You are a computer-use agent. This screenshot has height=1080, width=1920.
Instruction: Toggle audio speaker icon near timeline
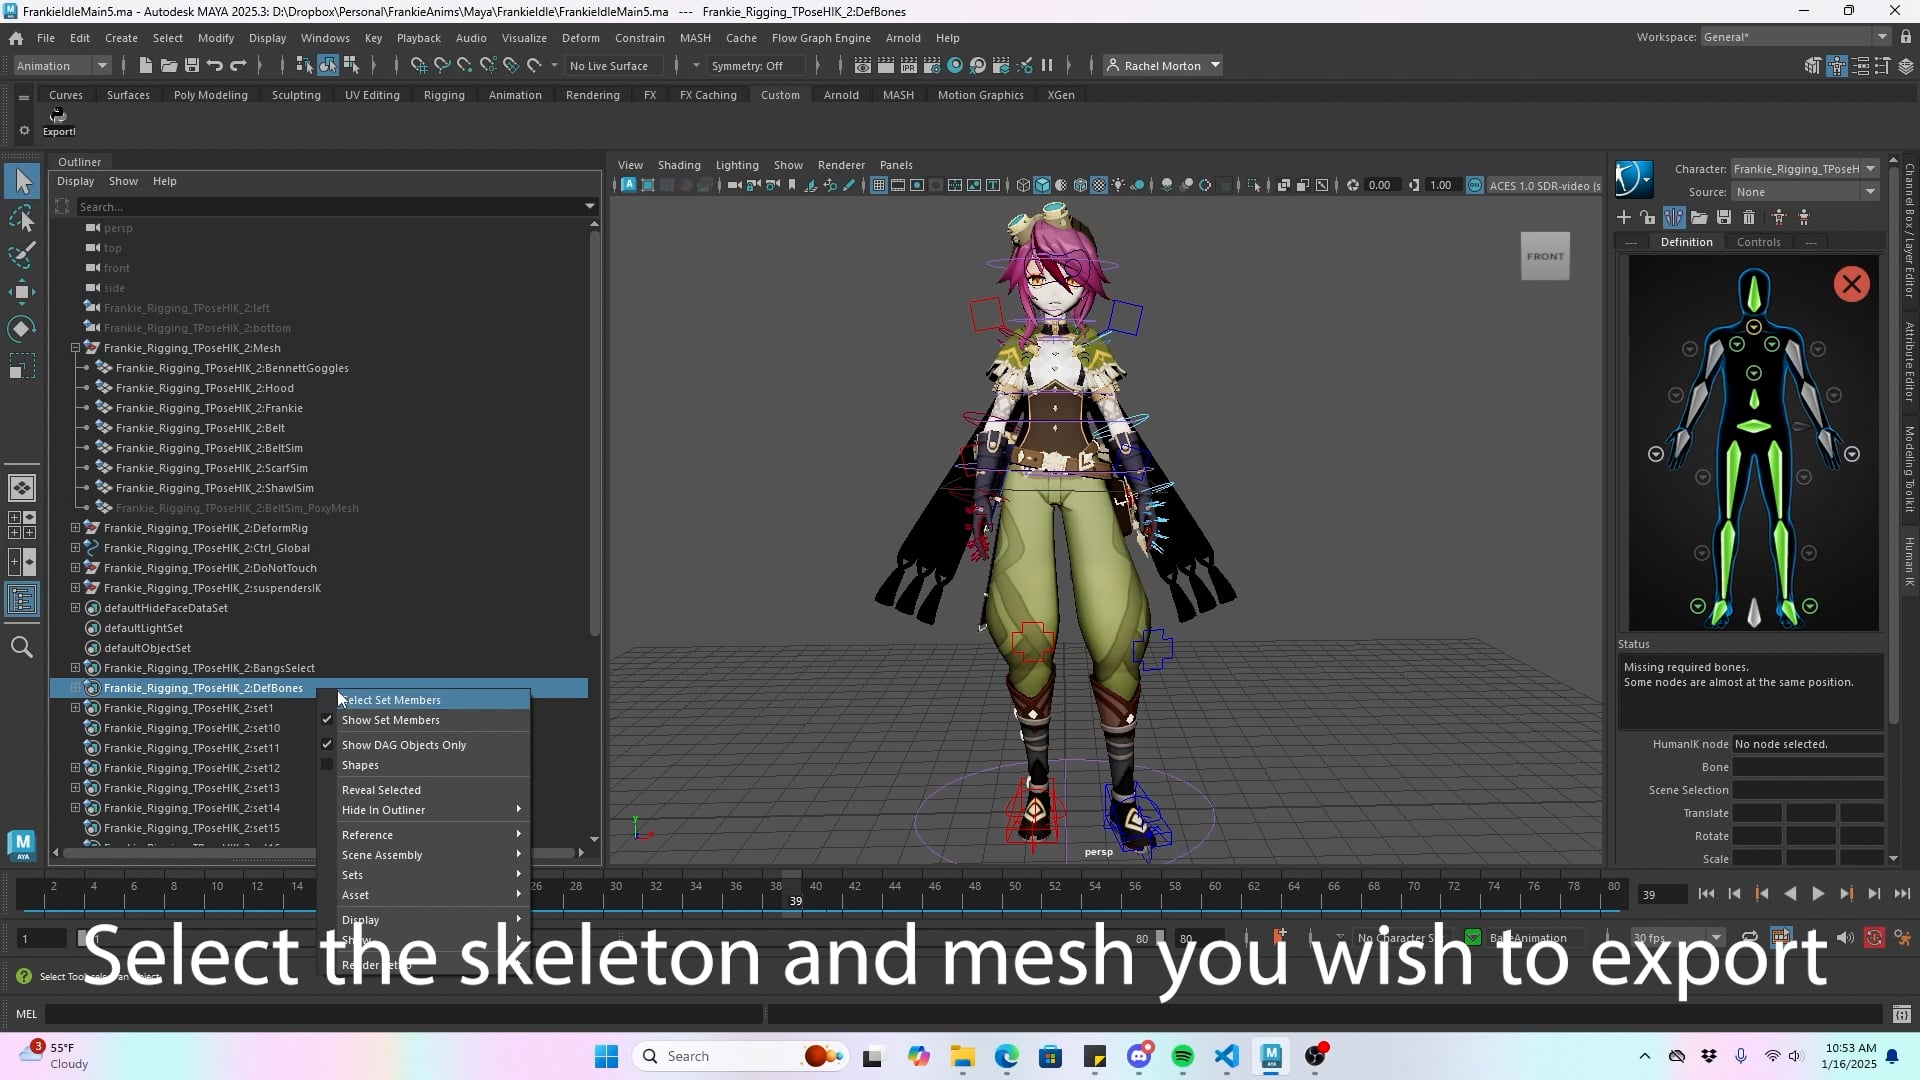[x=1845, y=938]
